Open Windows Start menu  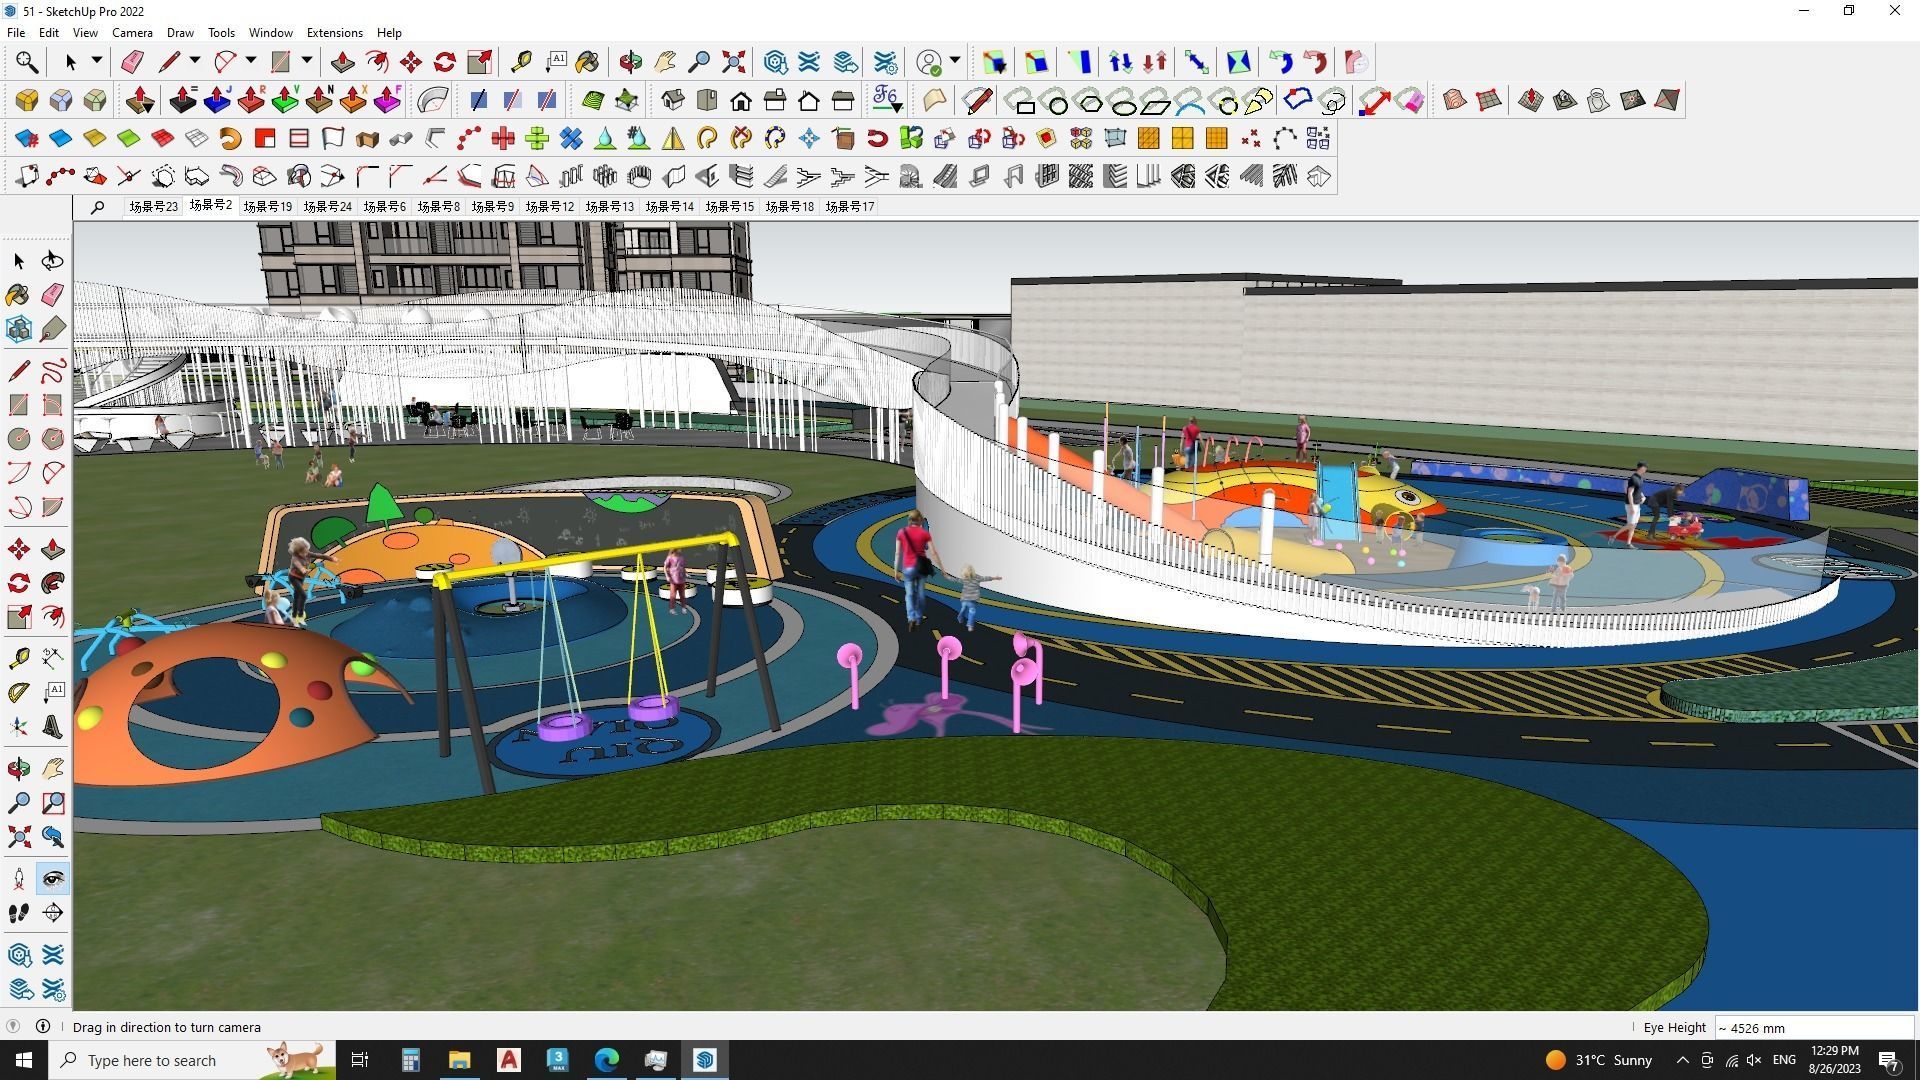click(x=24, y=1060)
